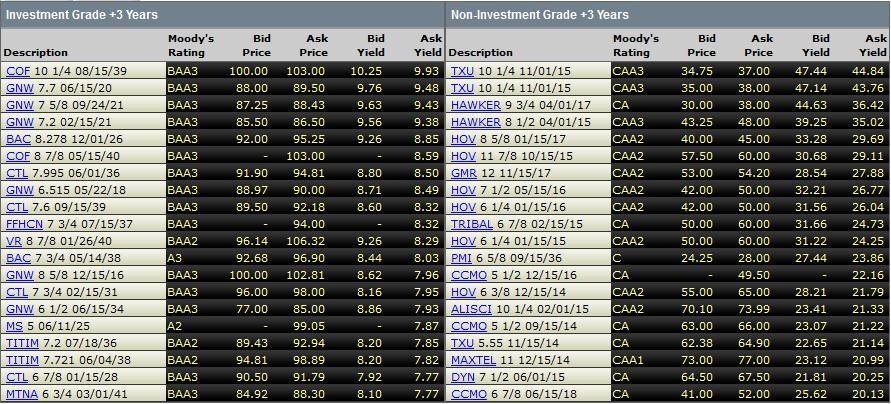Open the MAXTEL bond link
The image size is (891, 404).
(x=473, y=360)
